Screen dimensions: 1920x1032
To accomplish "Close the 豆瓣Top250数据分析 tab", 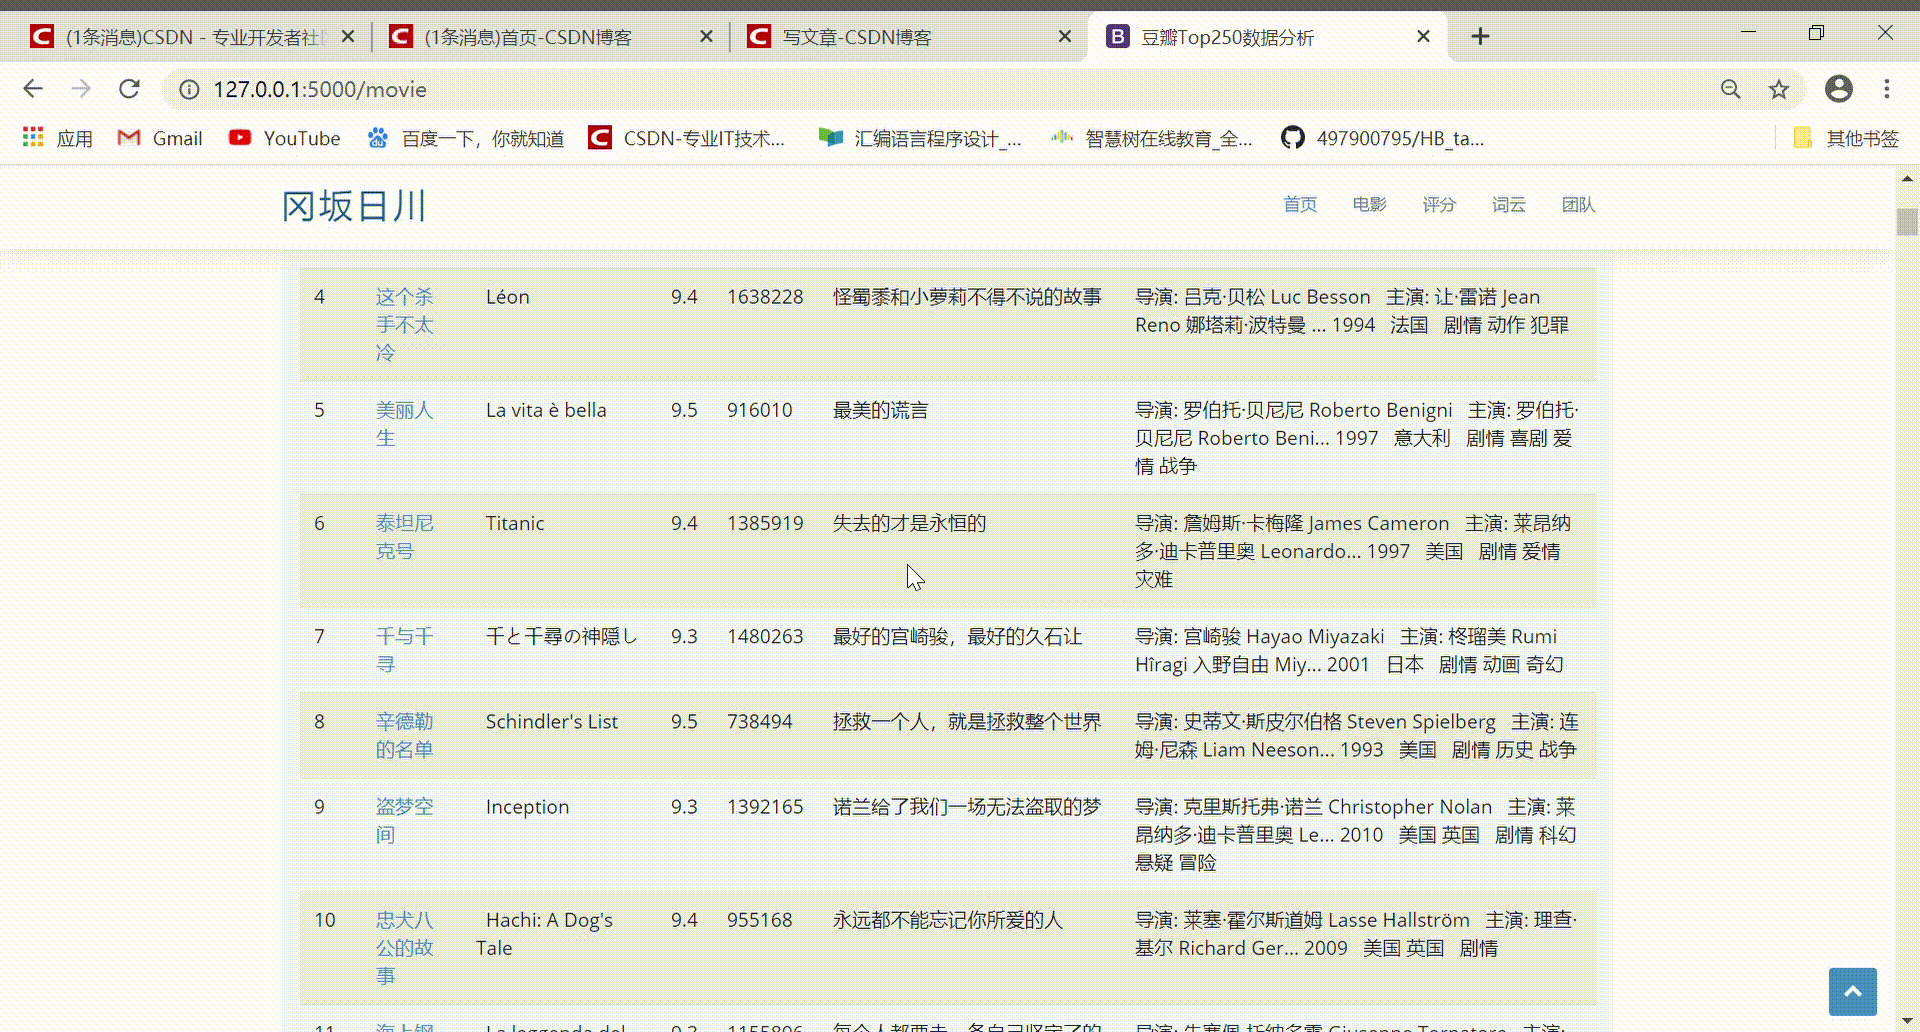I will point(1423,37).
